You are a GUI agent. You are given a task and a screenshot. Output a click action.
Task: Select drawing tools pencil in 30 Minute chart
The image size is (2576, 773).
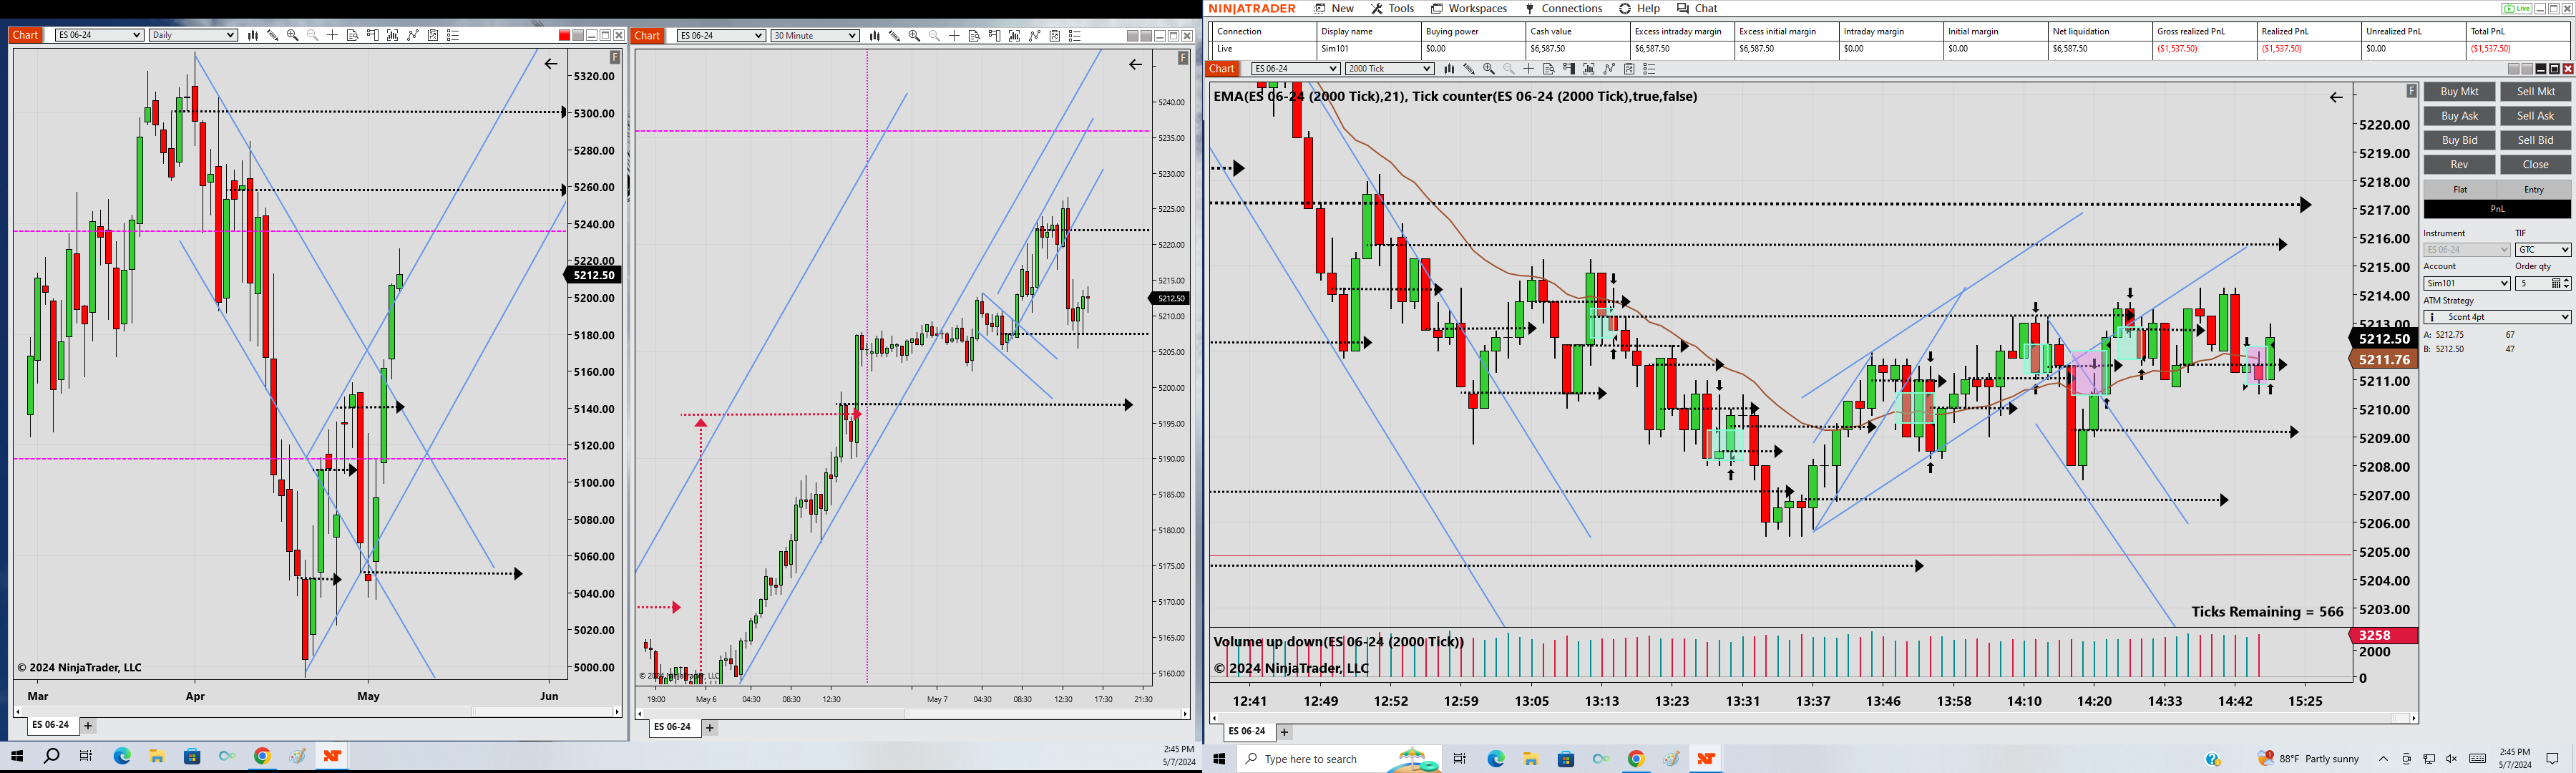tap(894, 35)
